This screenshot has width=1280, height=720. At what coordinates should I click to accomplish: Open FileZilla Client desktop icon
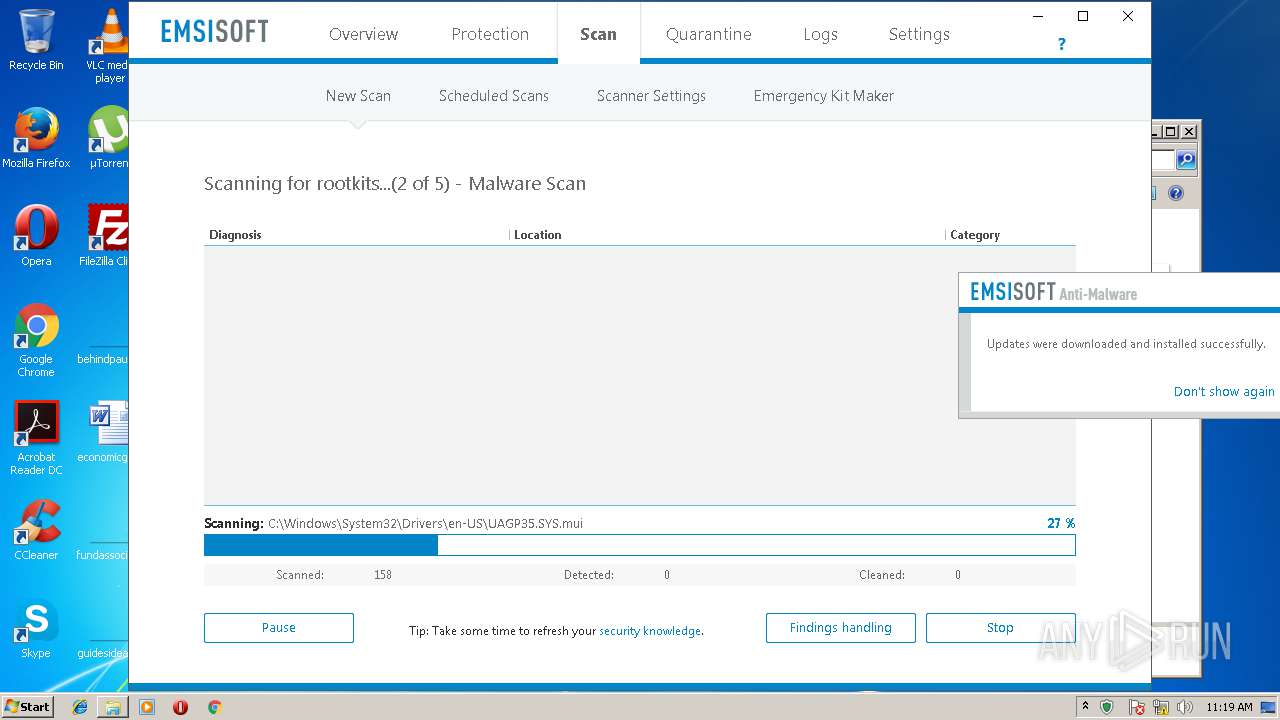coord(104,236)
